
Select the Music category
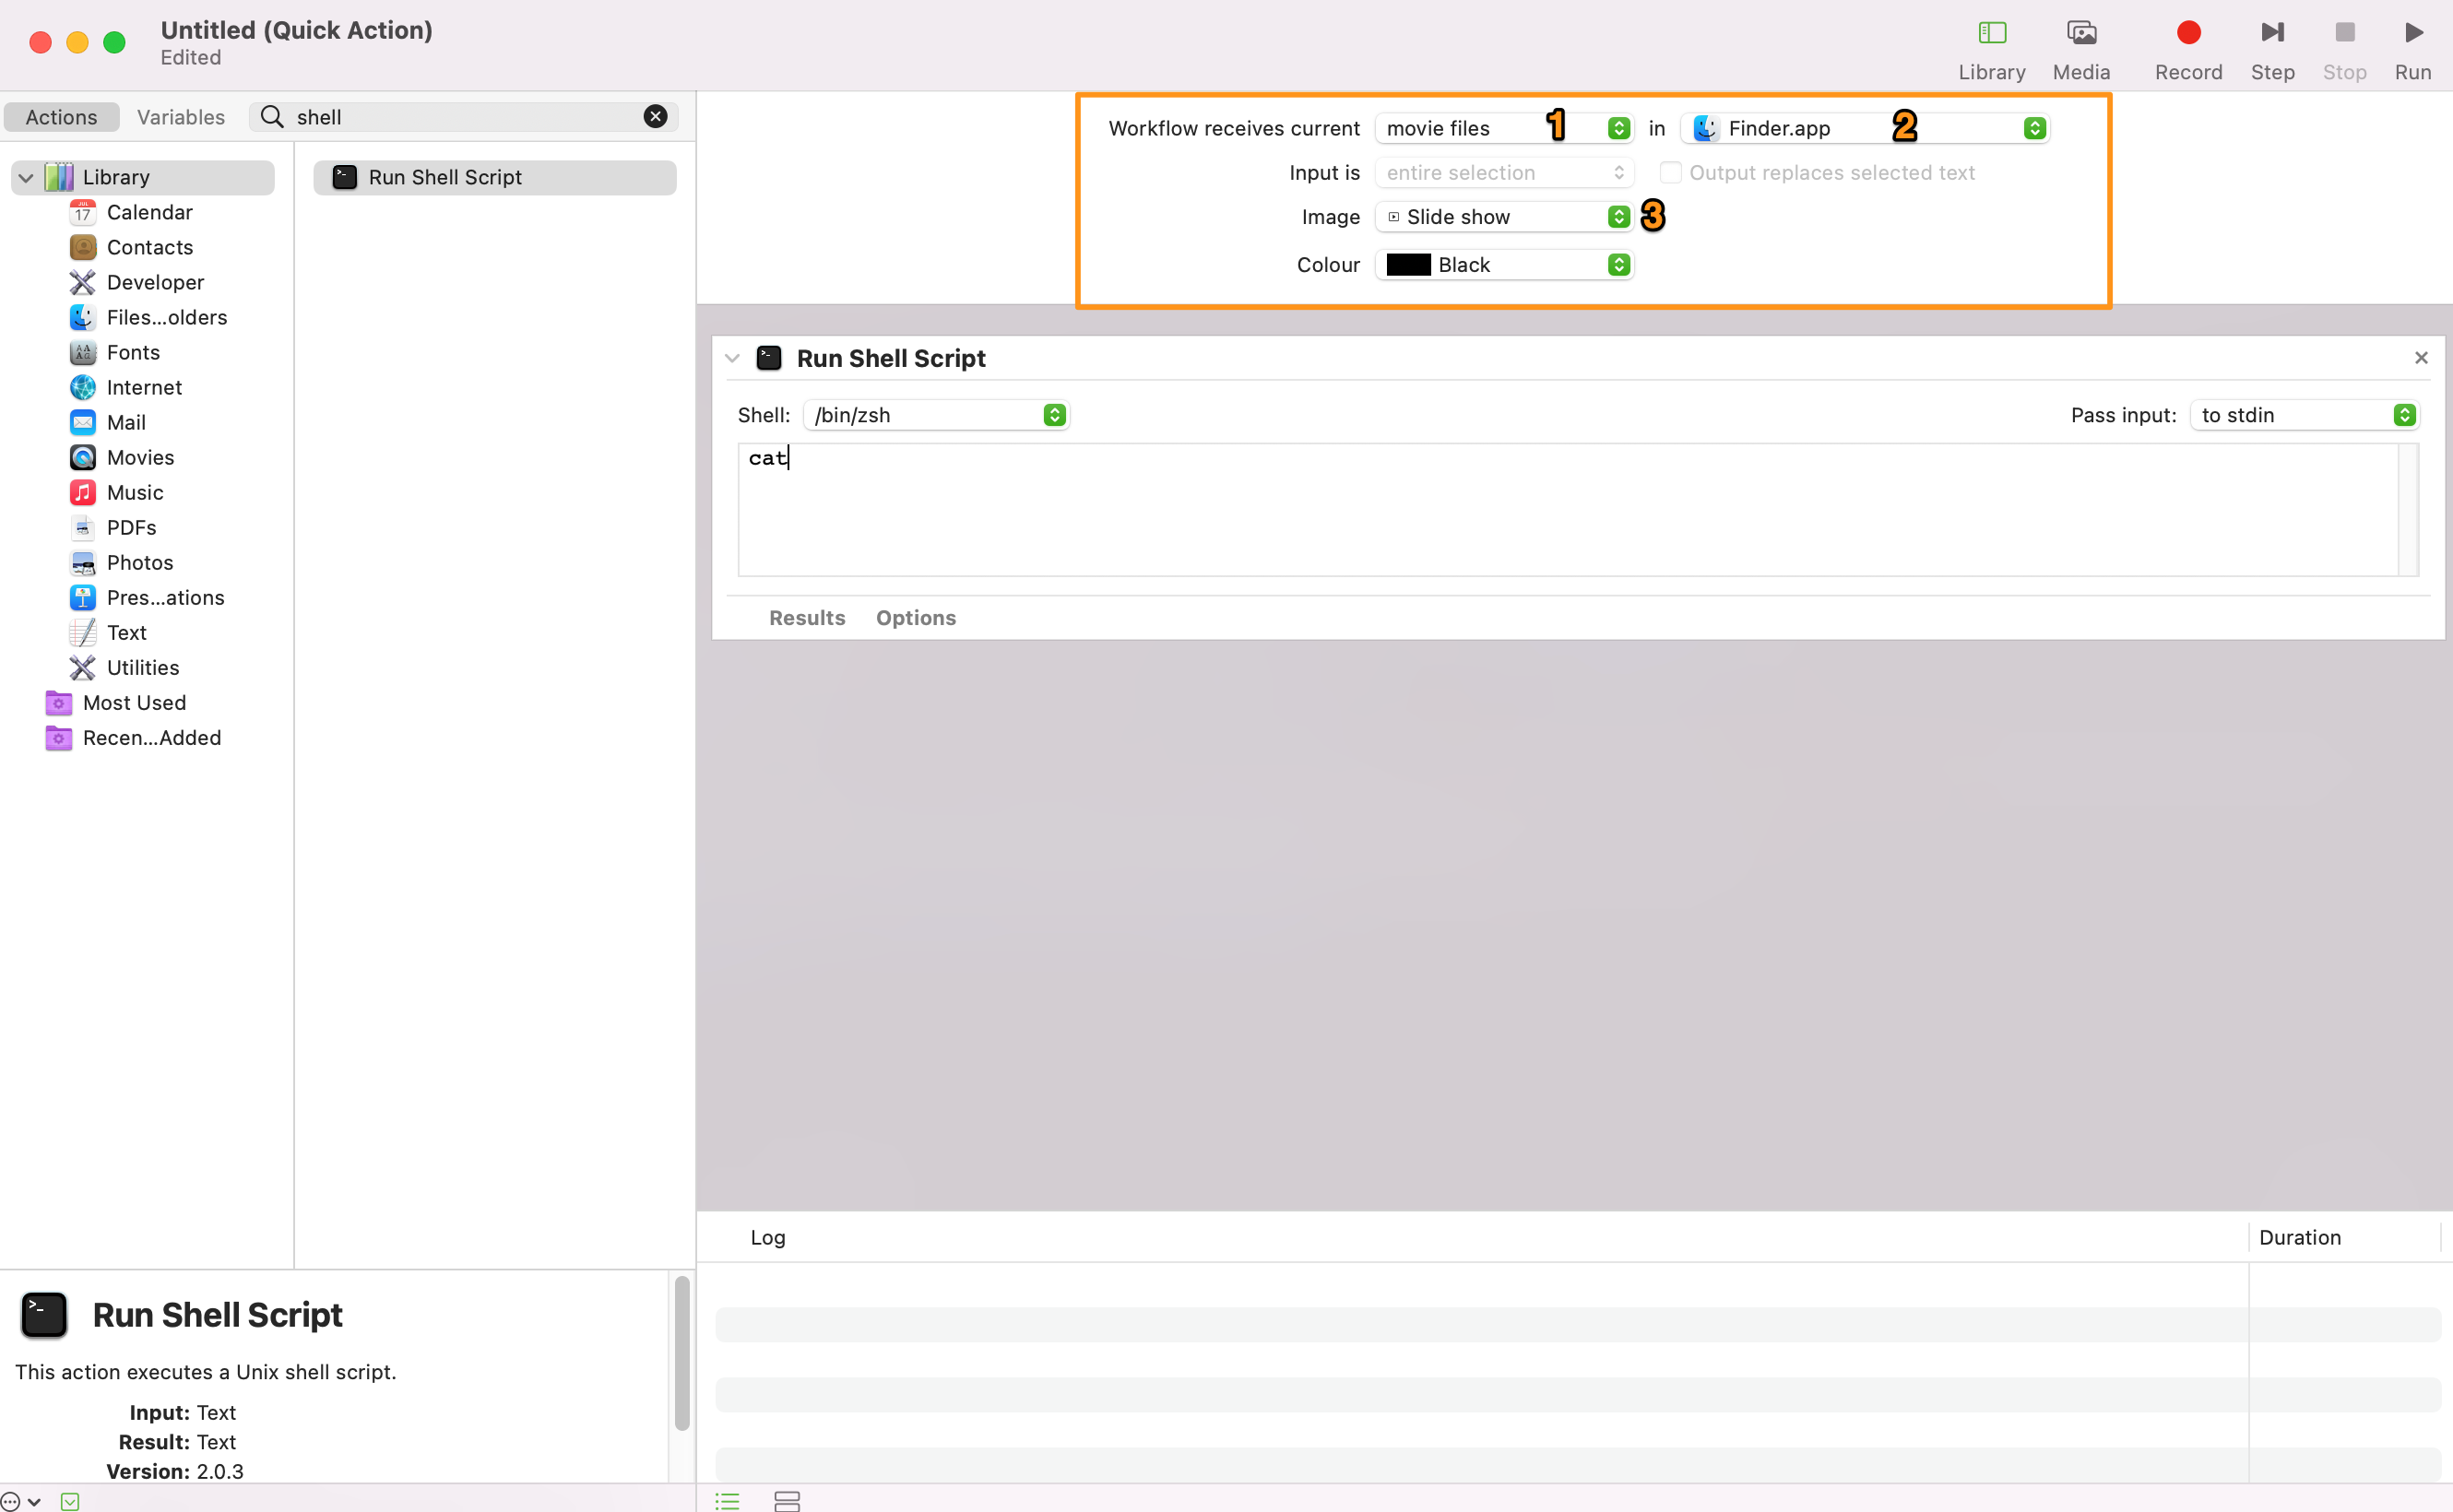[135, 492]
